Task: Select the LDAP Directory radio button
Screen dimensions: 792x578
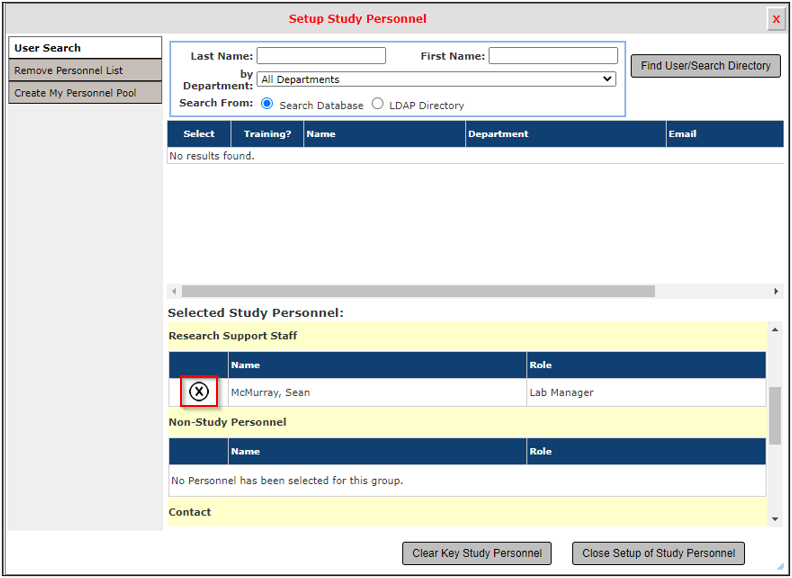Action: (377, 104)
